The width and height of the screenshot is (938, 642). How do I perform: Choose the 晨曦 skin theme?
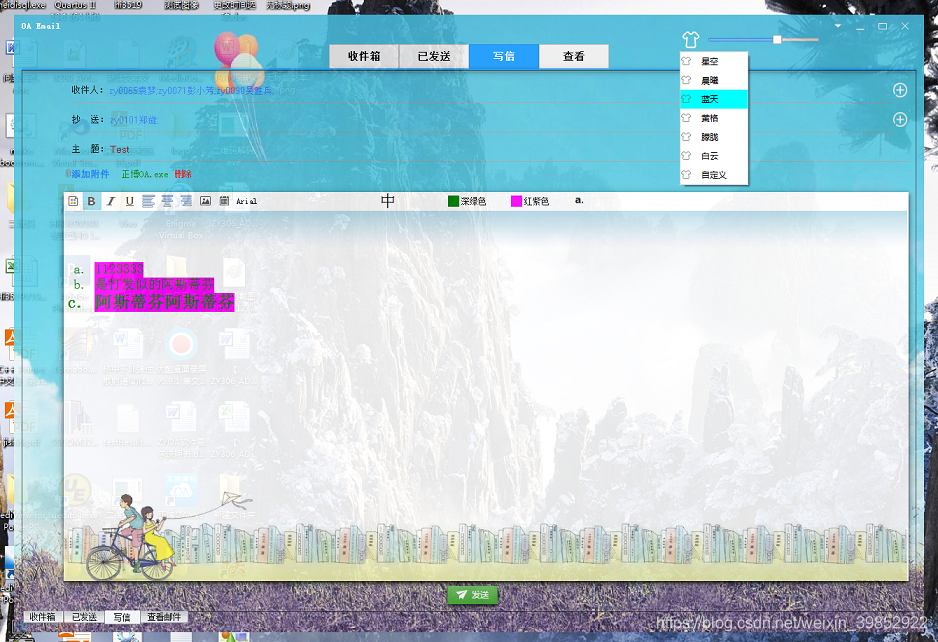(714, 80)
